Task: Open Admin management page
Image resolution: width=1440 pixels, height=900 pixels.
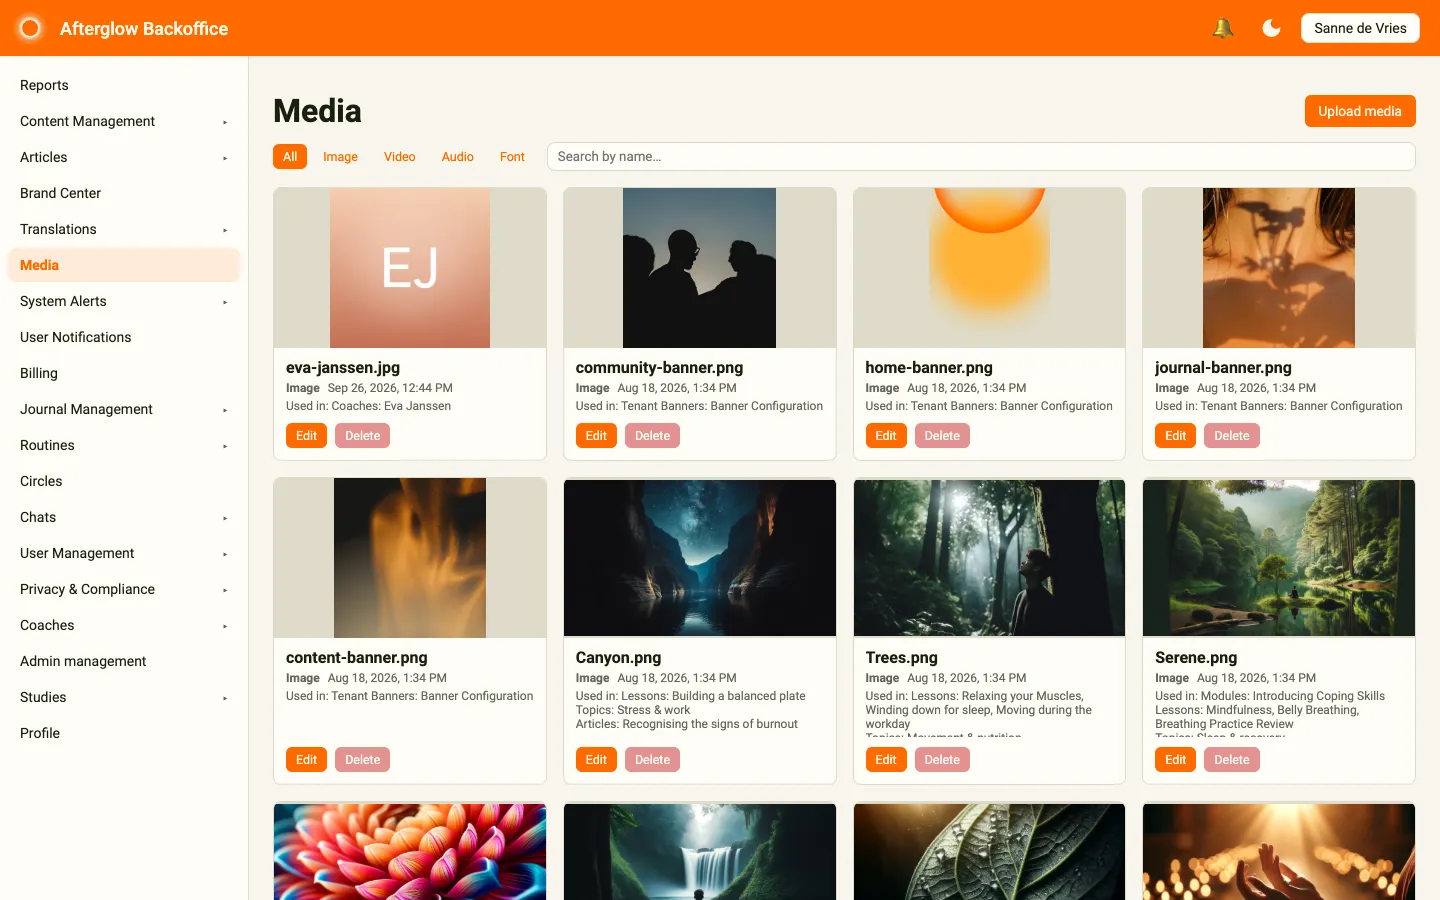Action: [x=124, y=661]
